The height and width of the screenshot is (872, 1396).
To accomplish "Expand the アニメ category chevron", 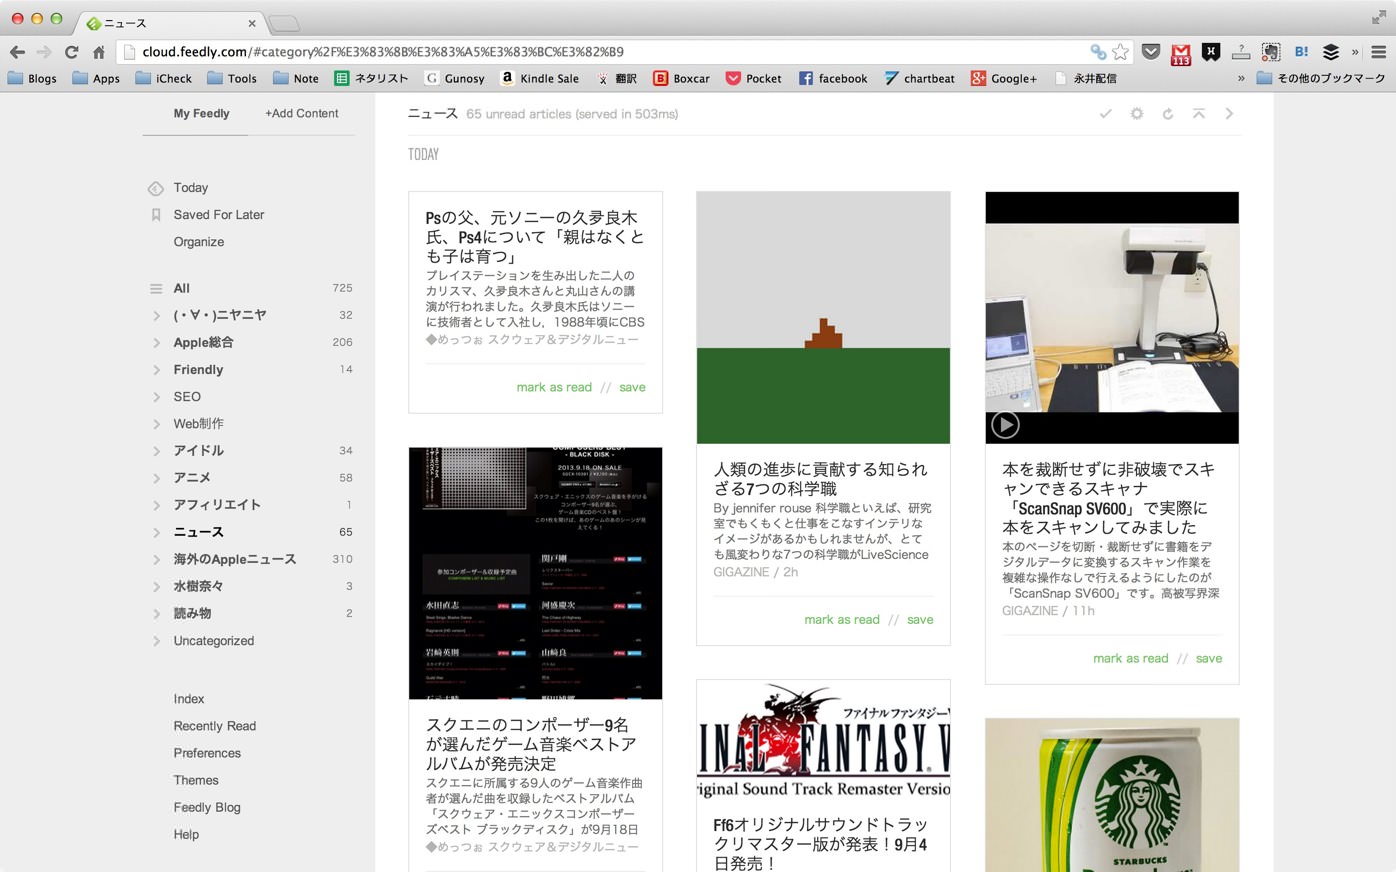I will click(156, 478).
